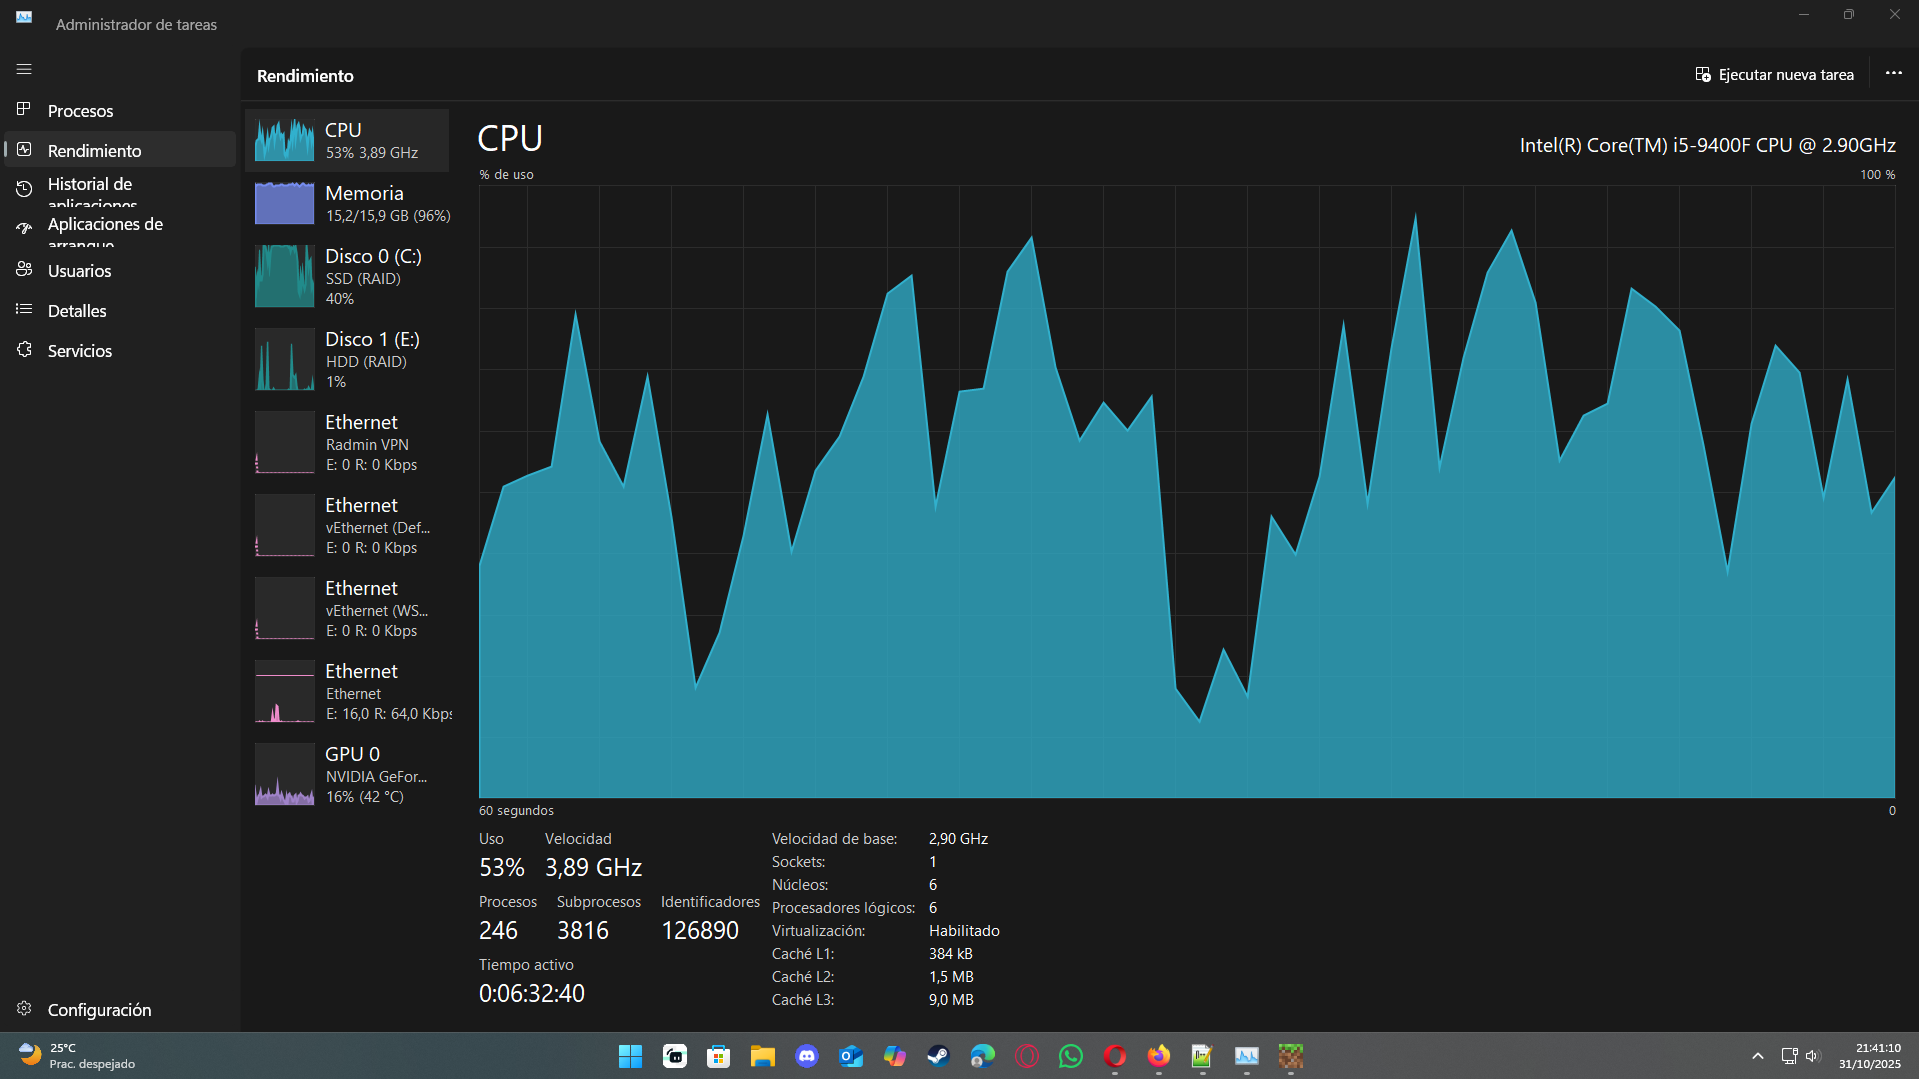Open Disco 1 (E:) HDD performance

[x=347, y=359]
